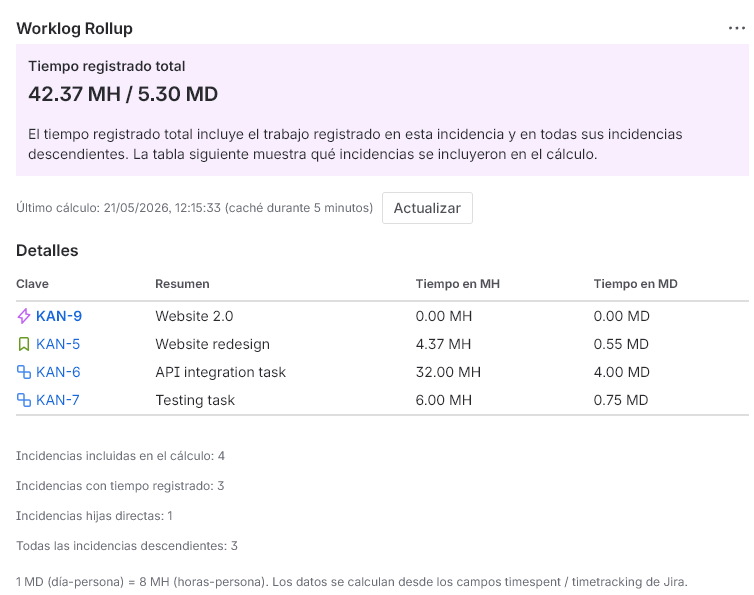This screenshot has height=595, width=754.
Task: Click the story bookmark icon beside KAN-5
Action: click(24, 344)
